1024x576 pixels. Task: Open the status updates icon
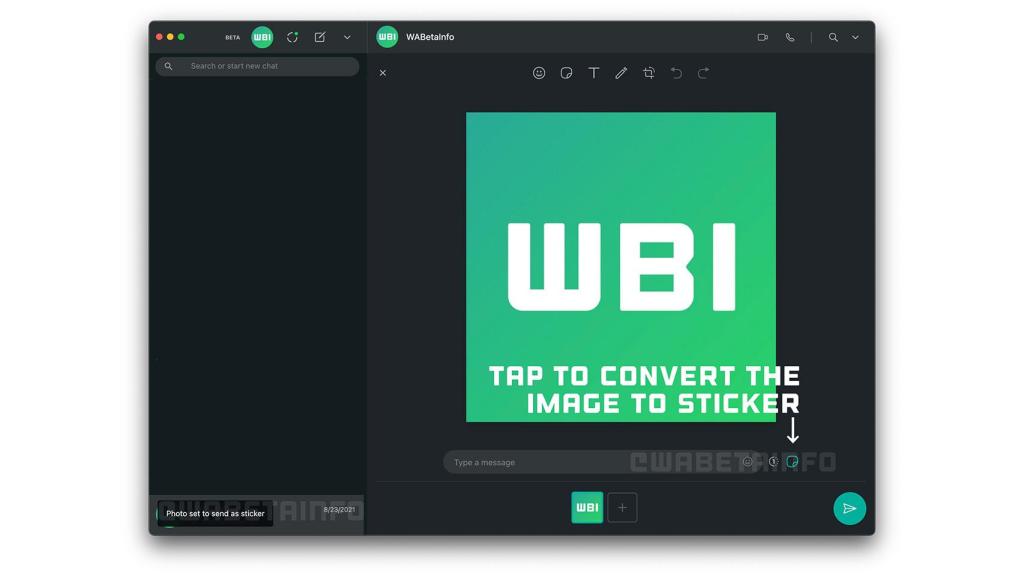292,37
